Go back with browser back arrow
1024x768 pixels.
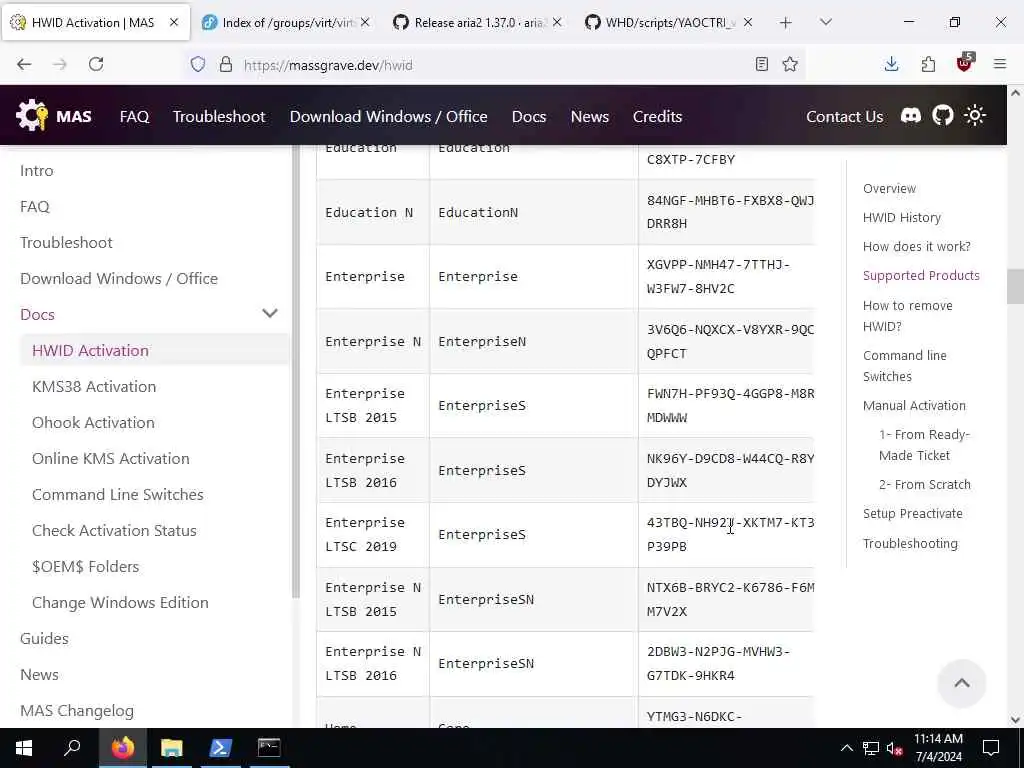pyautogui.click(x=24, y=64)
